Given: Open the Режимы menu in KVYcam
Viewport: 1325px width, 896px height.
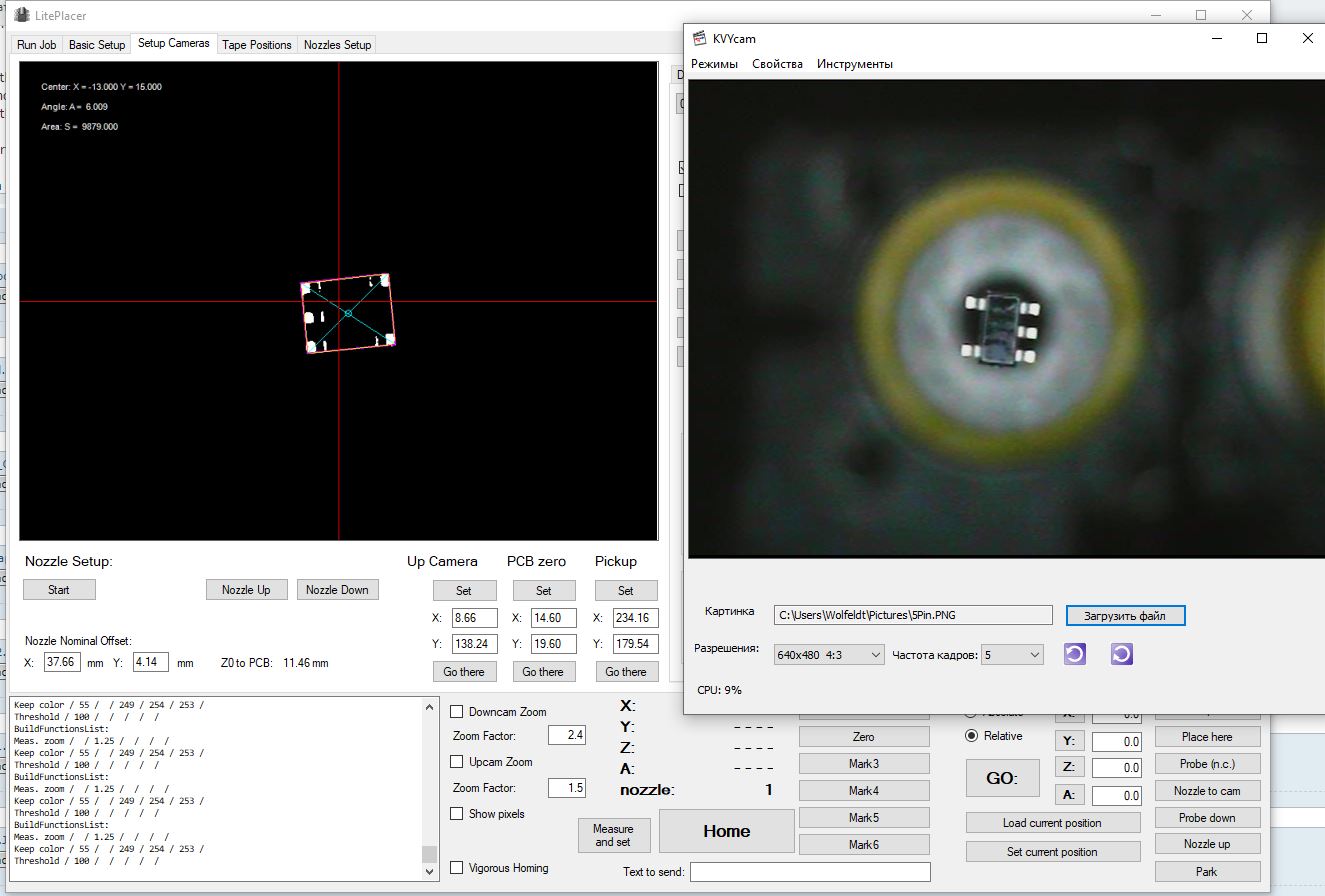Looking at the screenshot, I should click(714, 64).
